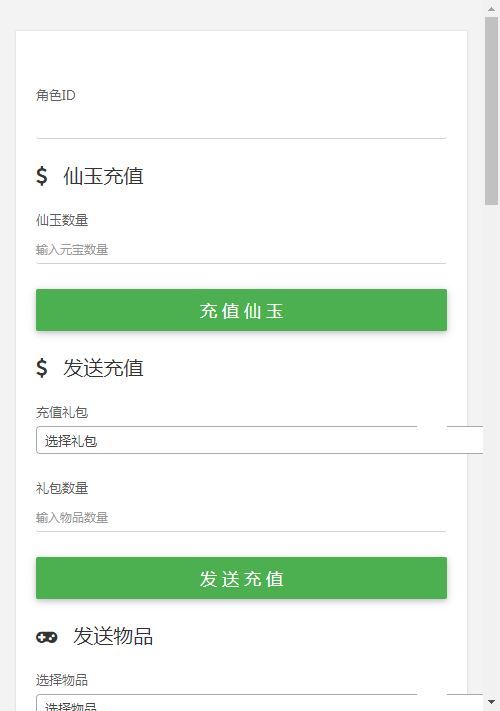Screen dimensions: 500x711
Task: Click the vertical scrollbar thumb
Action: 491,111
